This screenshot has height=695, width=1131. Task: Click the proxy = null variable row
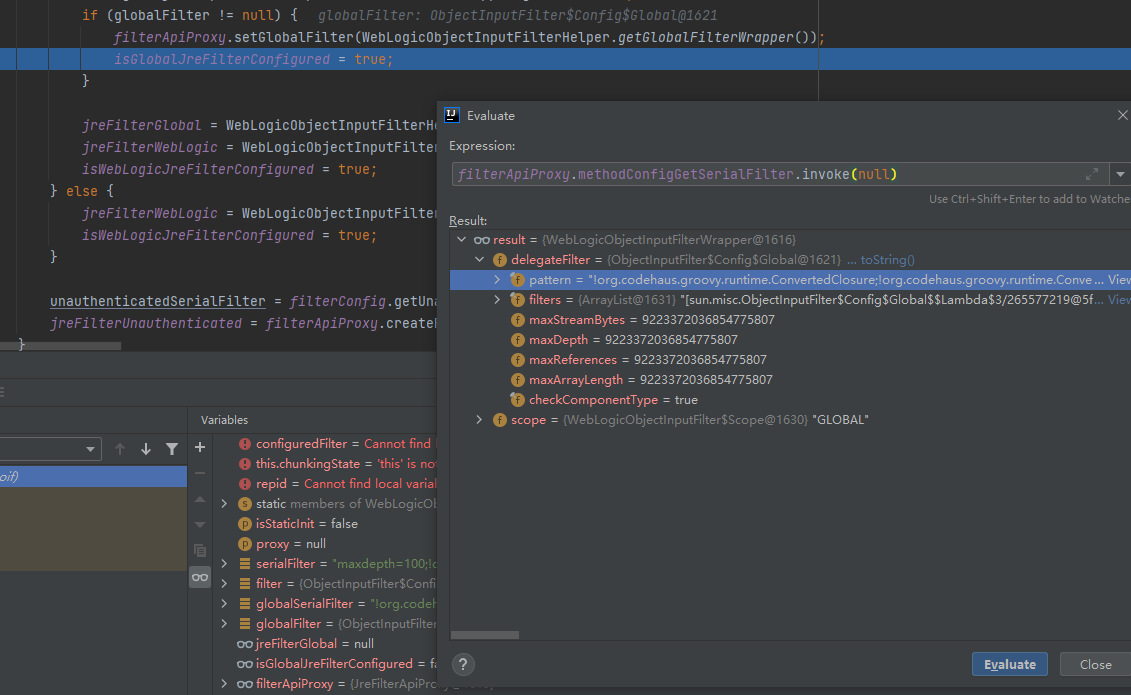(326, 544)
